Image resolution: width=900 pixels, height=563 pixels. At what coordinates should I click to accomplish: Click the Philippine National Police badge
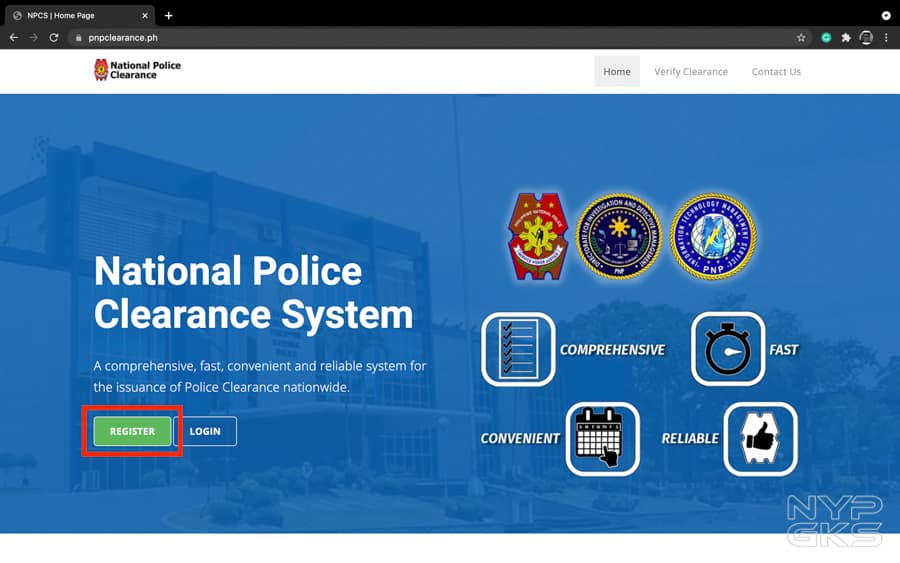(x=539, y=236)
